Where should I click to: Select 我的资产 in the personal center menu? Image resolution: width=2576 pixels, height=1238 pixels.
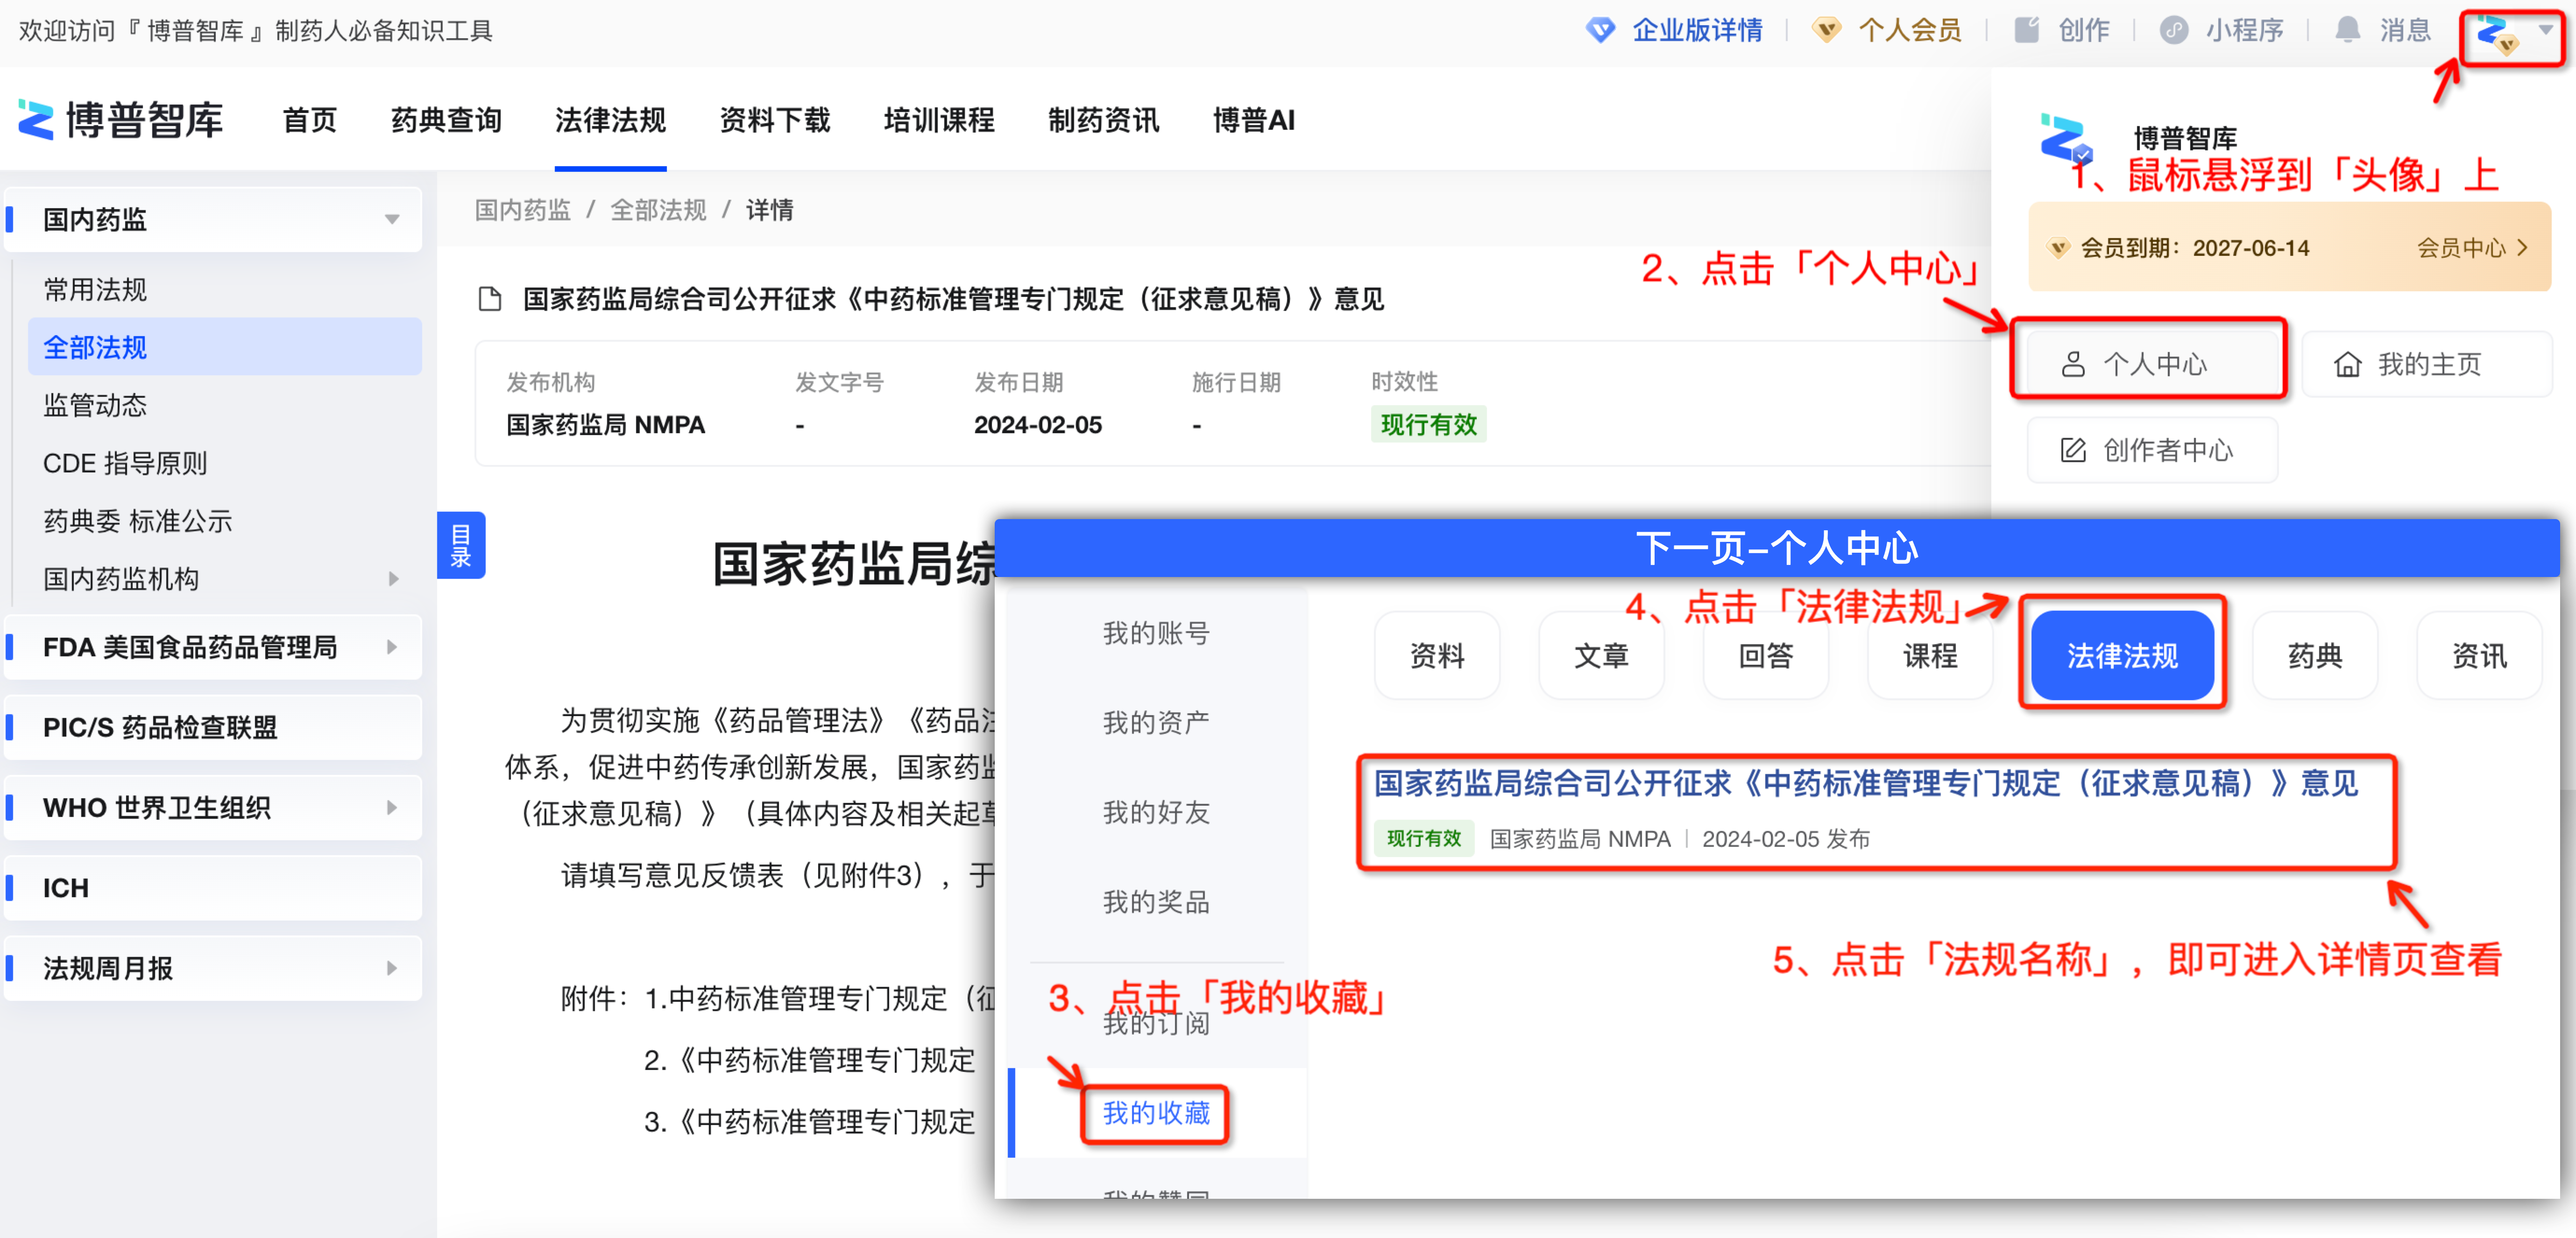coord(1156,722)
